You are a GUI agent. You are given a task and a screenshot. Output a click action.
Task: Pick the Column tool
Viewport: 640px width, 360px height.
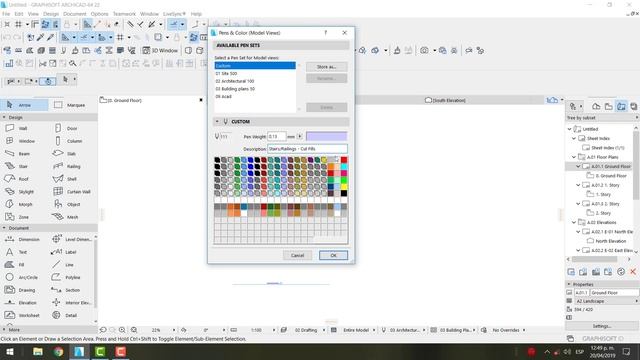69,141
